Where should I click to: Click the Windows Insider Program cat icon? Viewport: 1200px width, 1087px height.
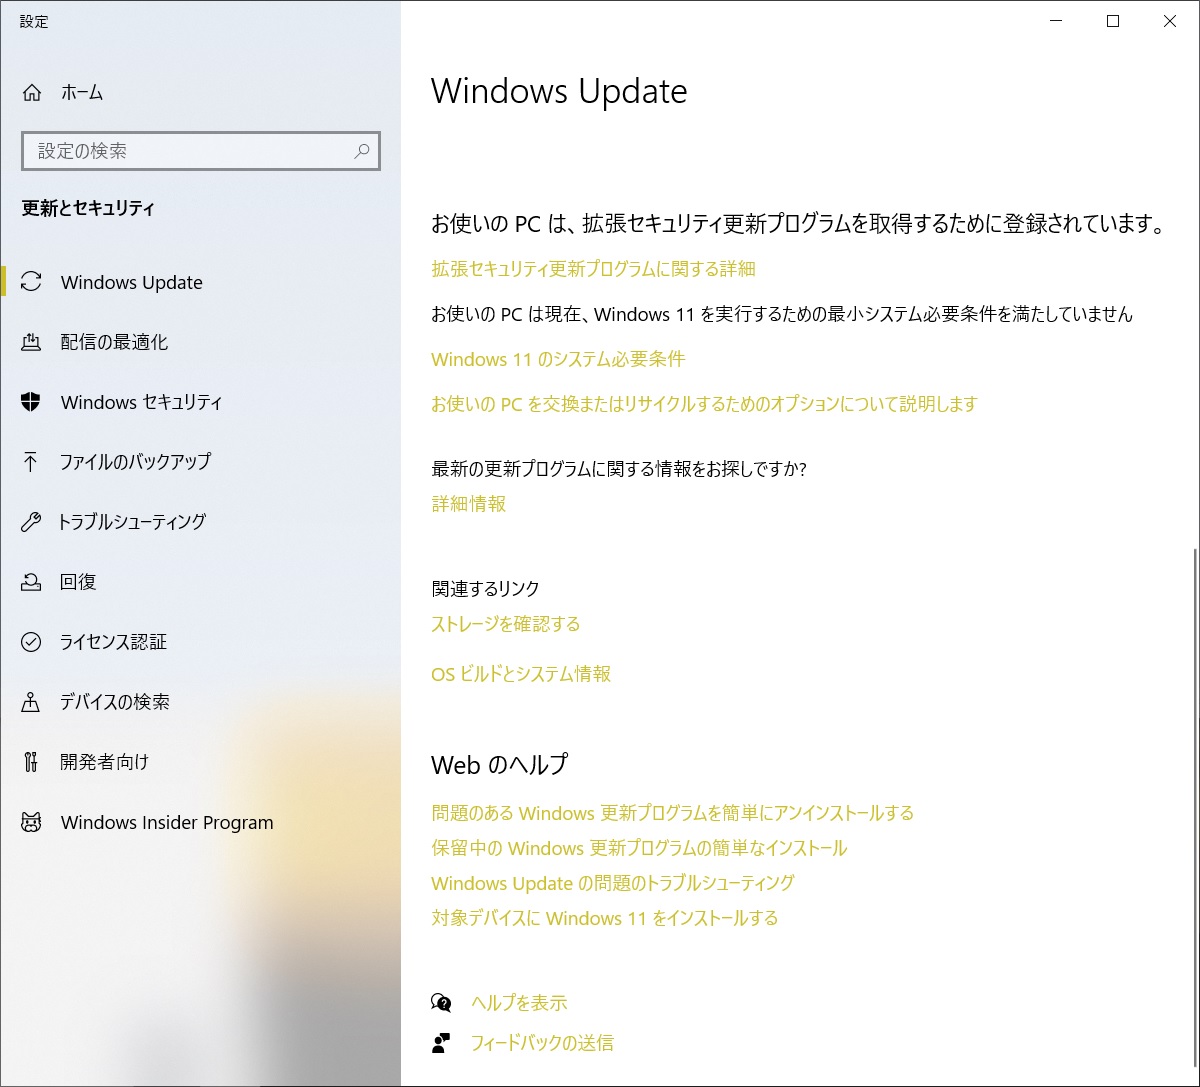tap(31, 822)
